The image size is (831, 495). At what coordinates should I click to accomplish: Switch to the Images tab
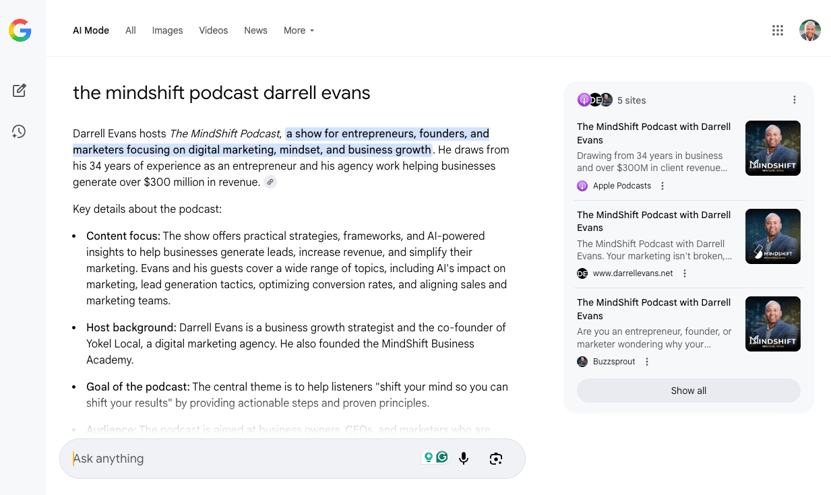pos(167,31)
